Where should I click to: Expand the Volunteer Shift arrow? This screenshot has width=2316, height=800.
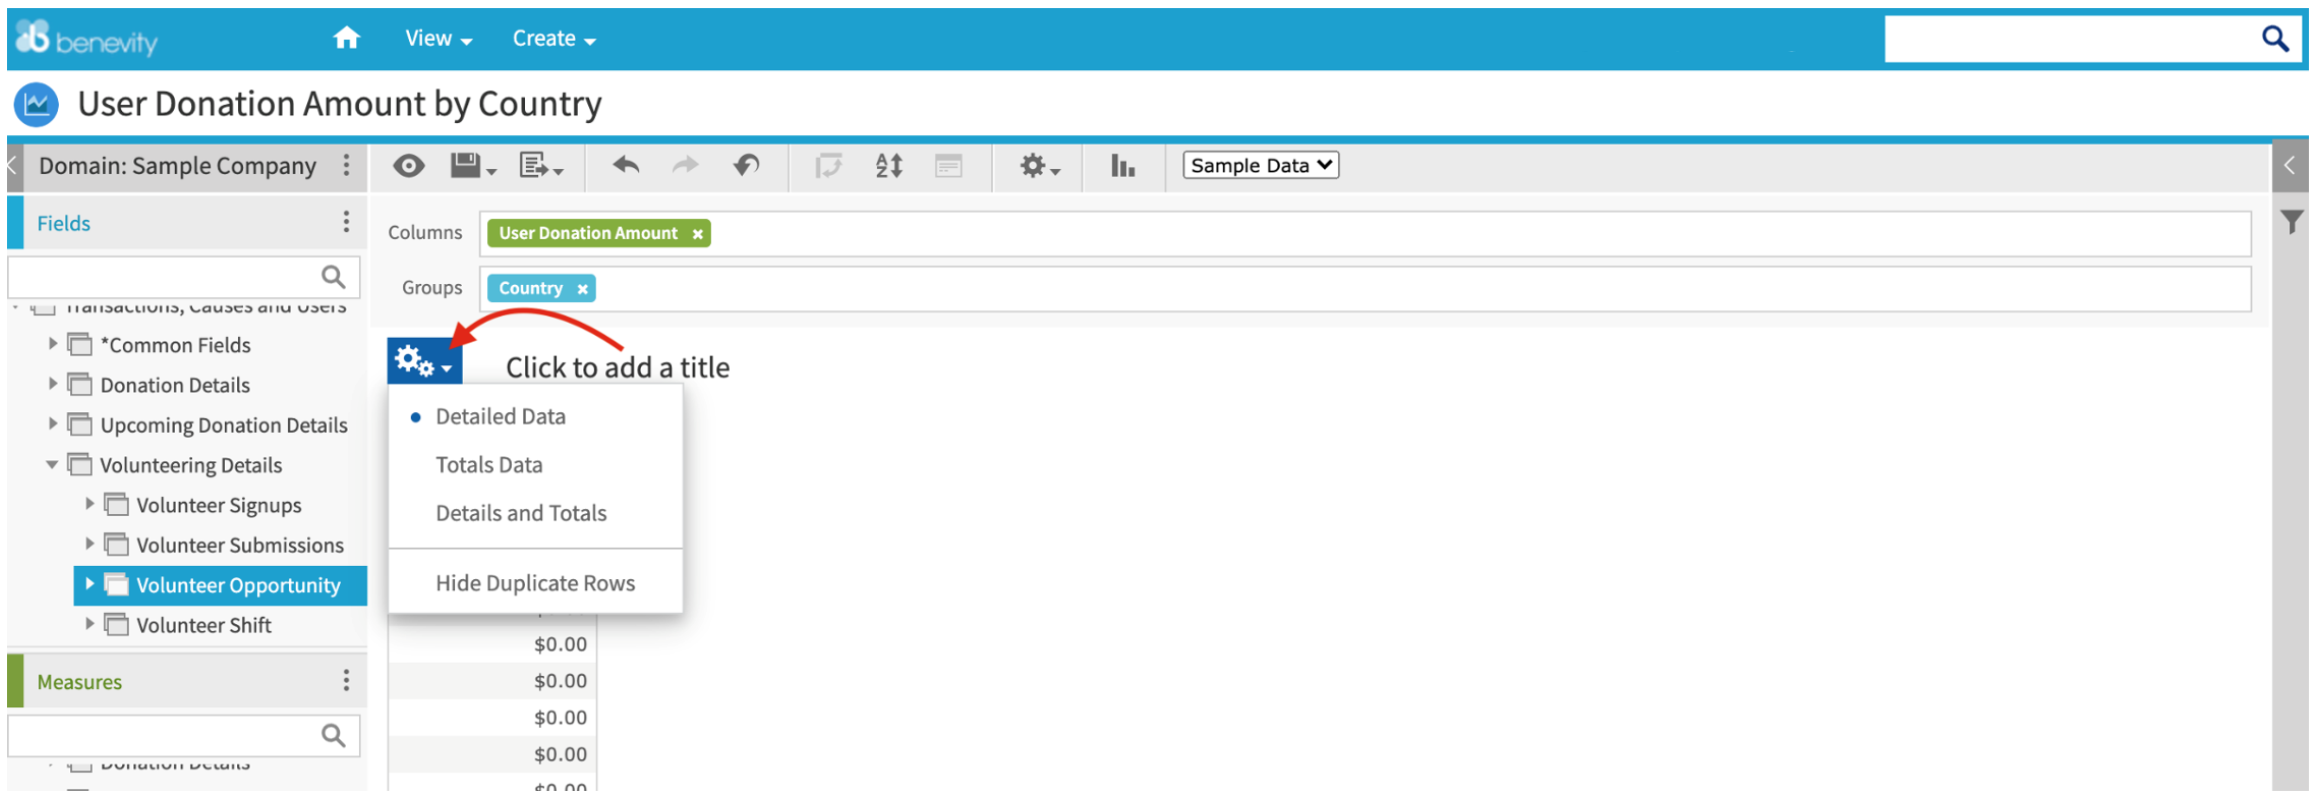point(89,623)
